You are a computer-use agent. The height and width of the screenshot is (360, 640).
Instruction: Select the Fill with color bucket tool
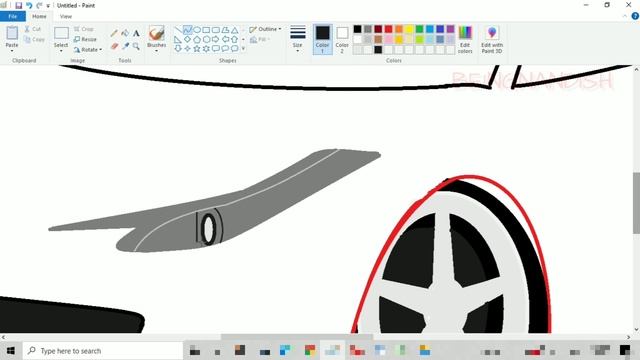coord(125,33)
